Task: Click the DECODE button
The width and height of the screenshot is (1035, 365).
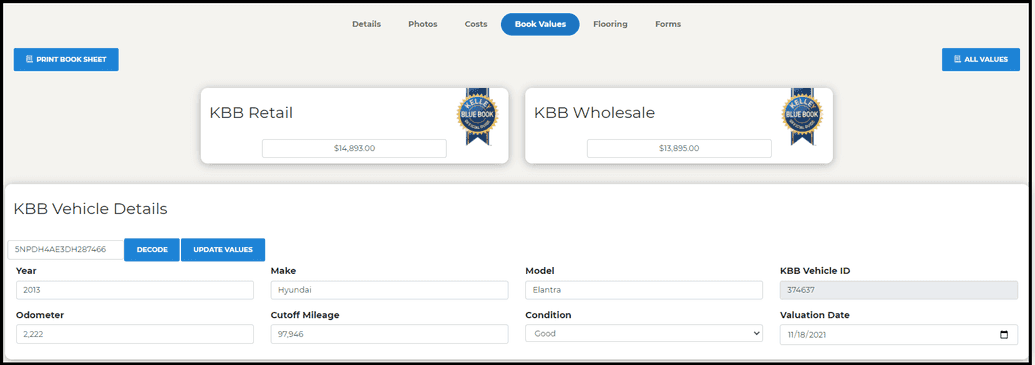Action: tap(152, 250)
